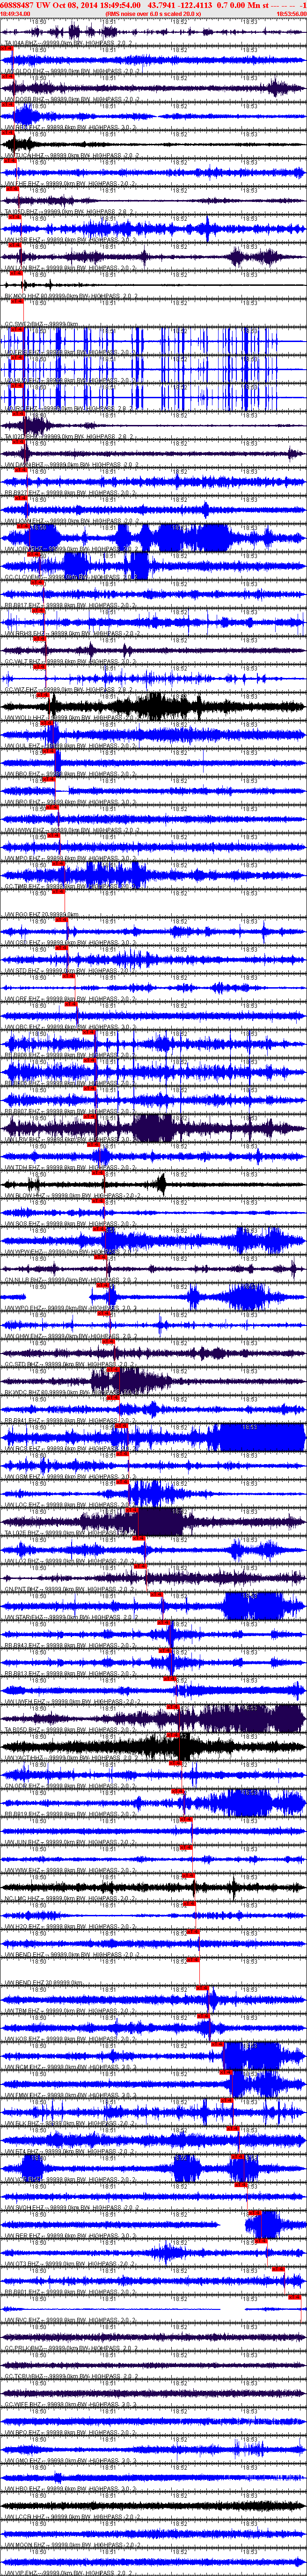307x2576 pixels.
Task: Click the start time 18:49:34.00 in header
Action: coord(15,13)
